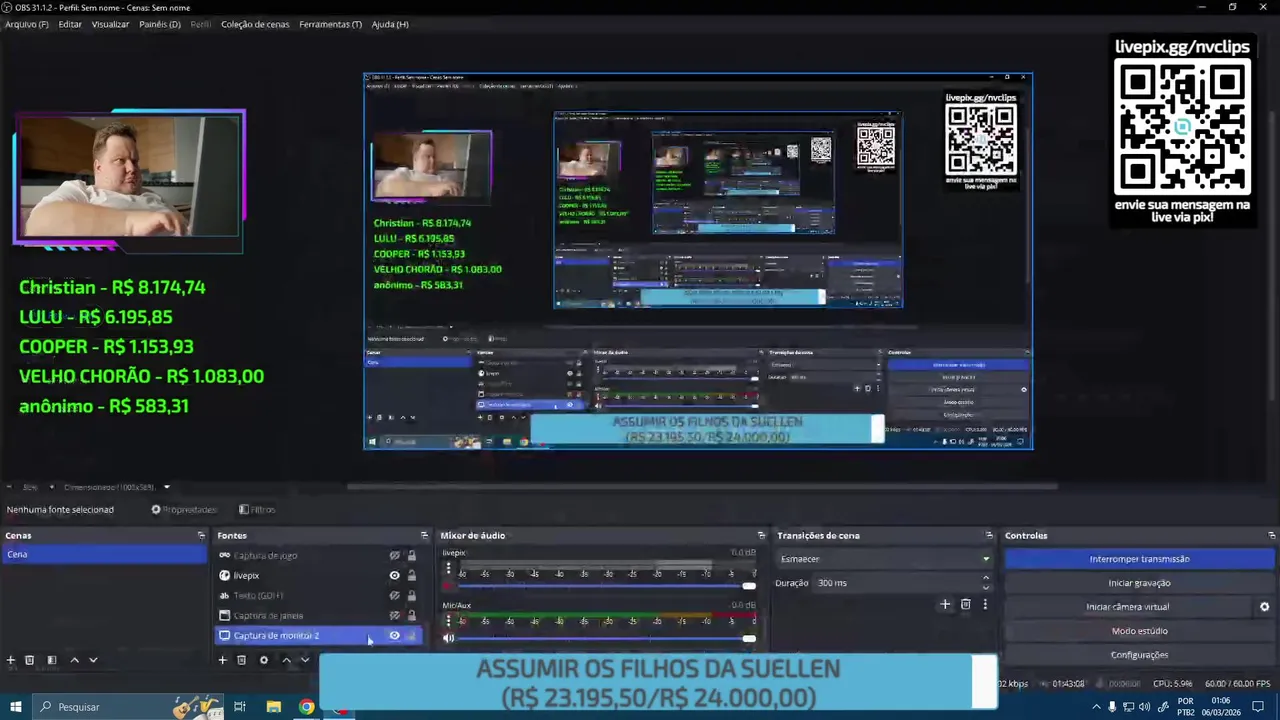Undock the Mixer de áudio panel
Image resolution: width=1280 pixels, height=720 pixels.
point(761,536)
